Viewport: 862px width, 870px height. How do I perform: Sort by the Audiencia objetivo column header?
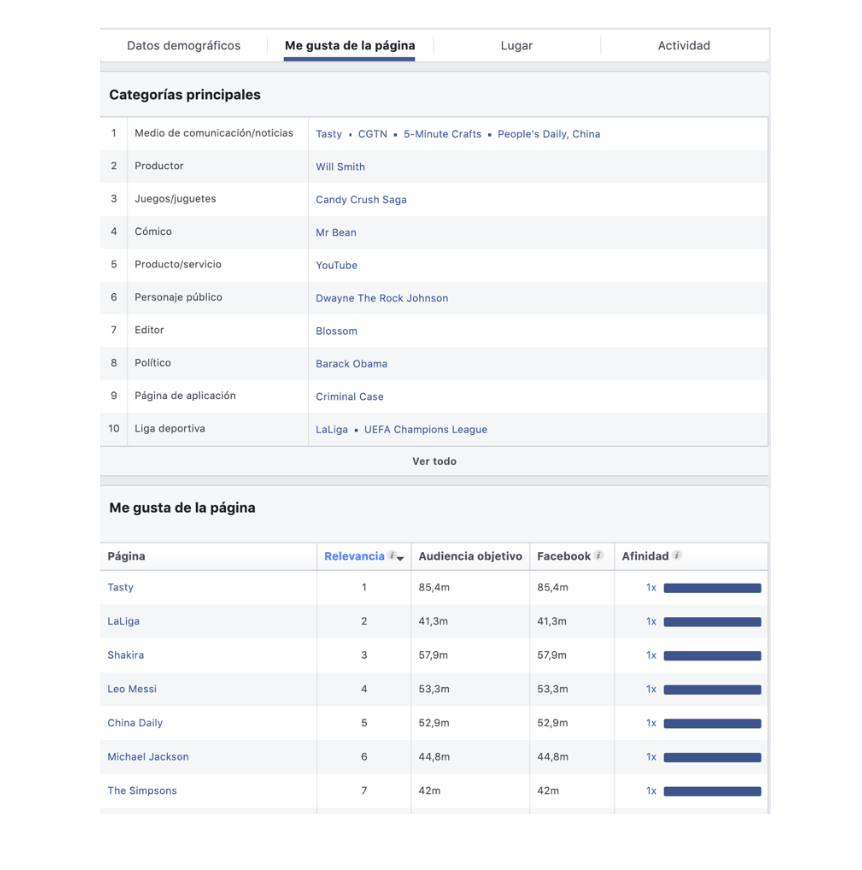(470, 557)
